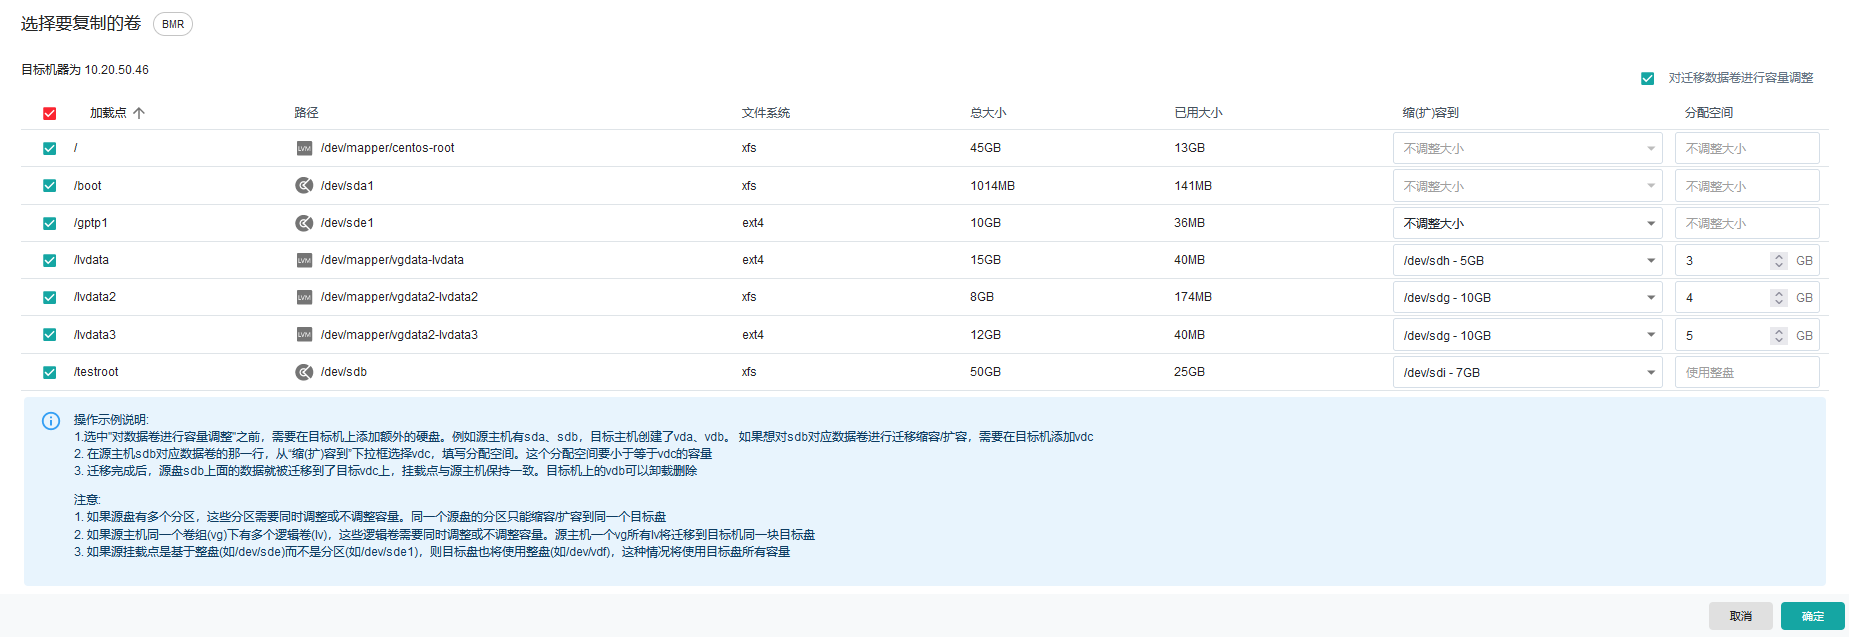Click the LVM icon beside /dev/mapper/vgdata-lvdata
This screenshot has width=1849, height=637.
coord(304,260)
